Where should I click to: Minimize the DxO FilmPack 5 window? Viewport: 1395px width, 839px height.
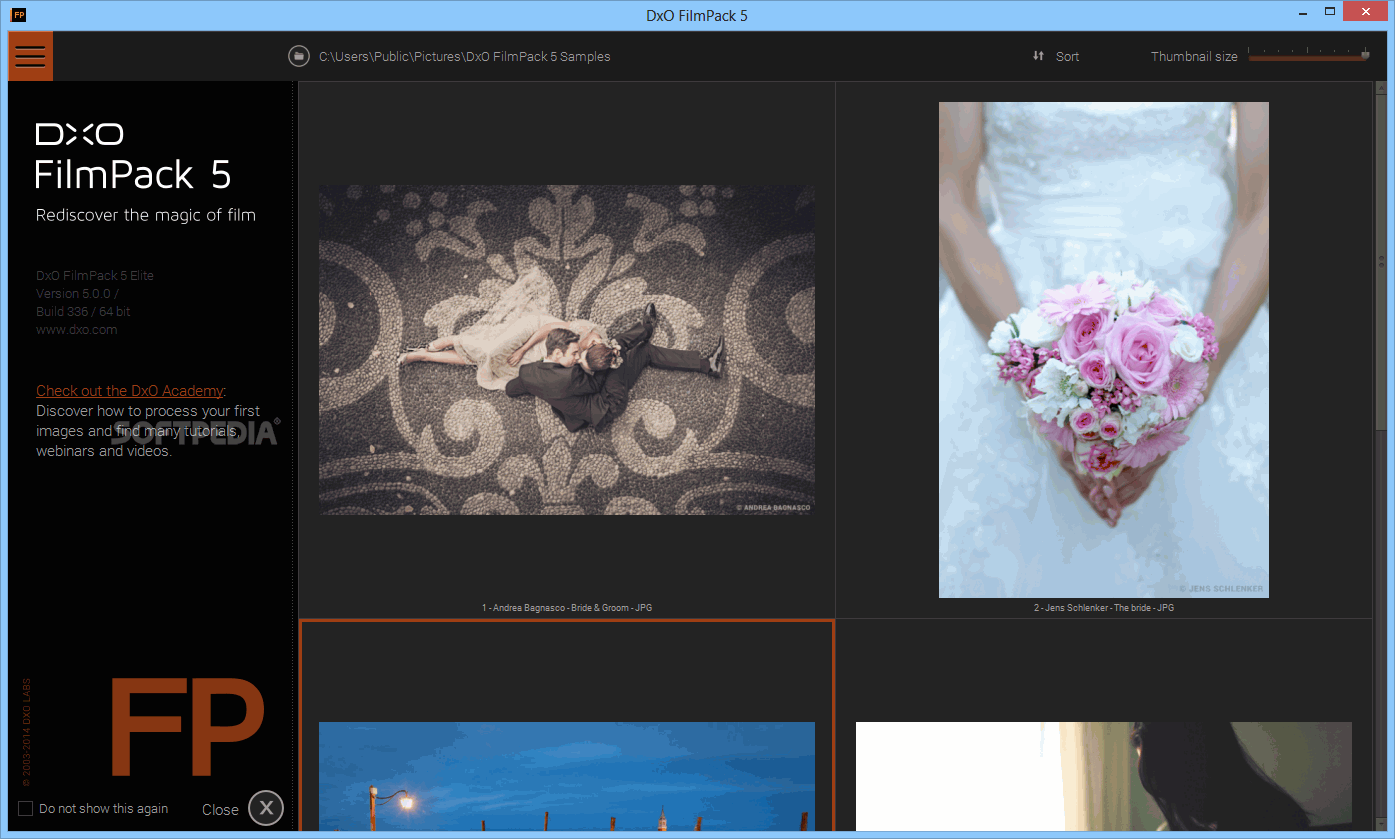click(1301, 12)
